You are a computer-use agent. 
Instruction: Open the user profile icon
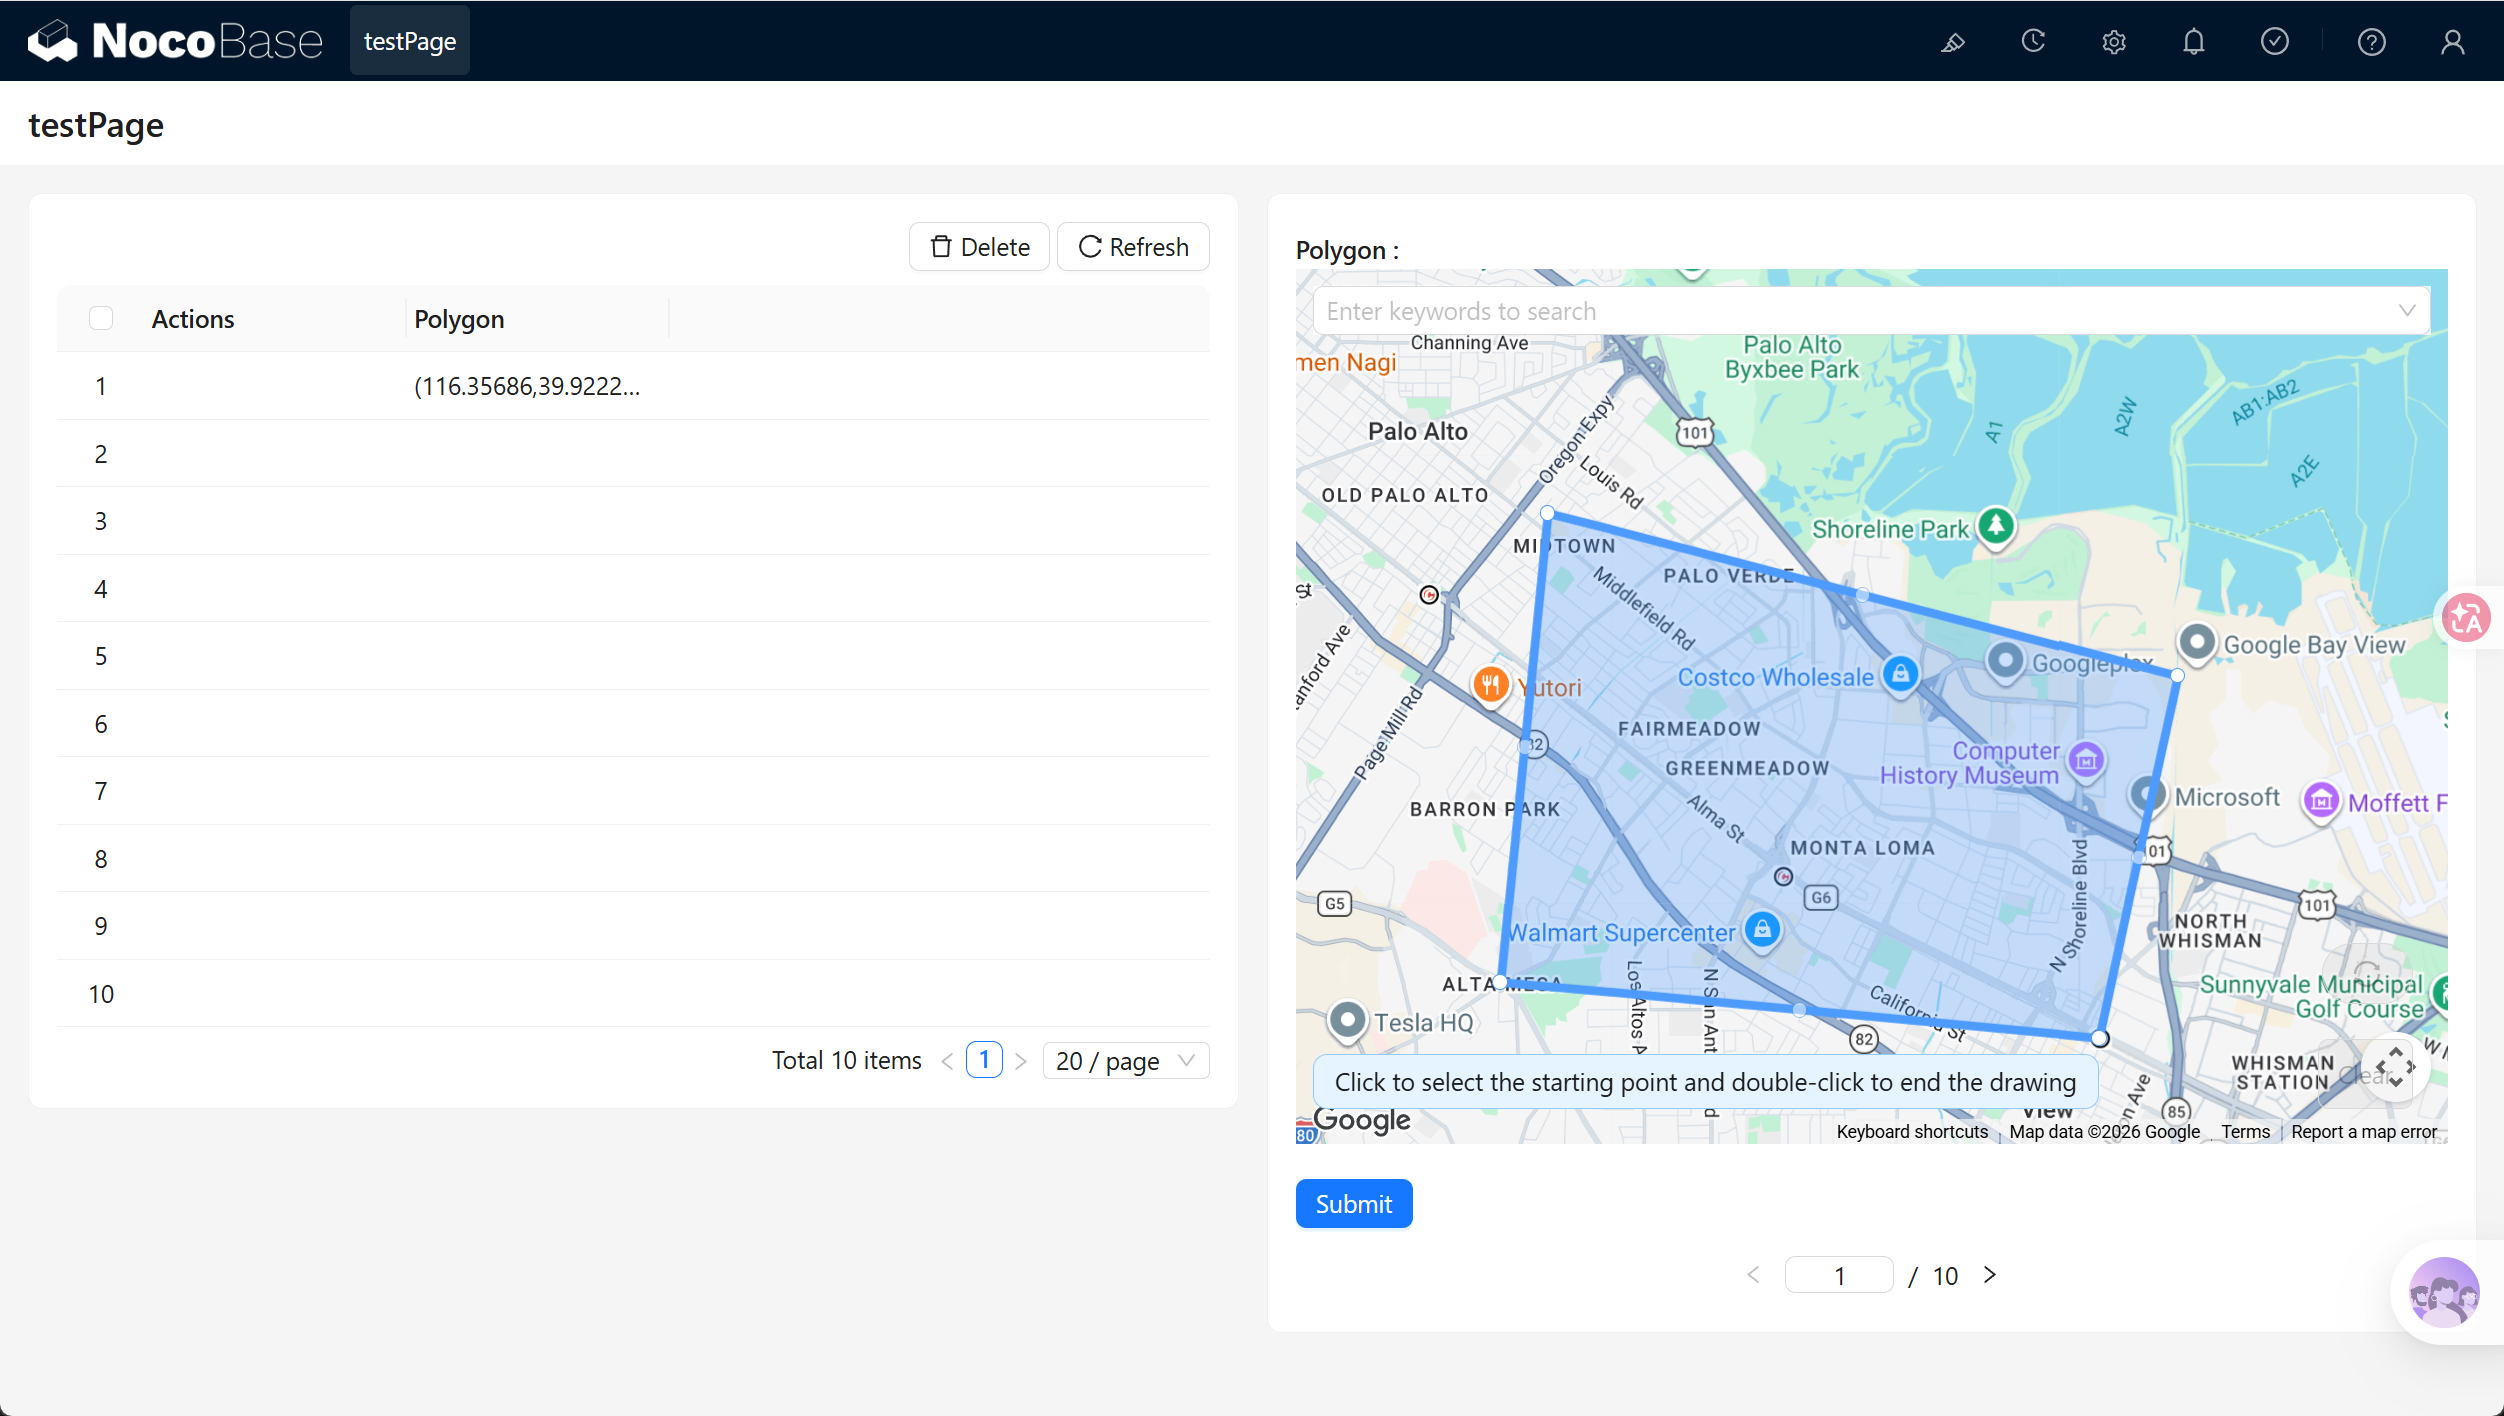2453,42
